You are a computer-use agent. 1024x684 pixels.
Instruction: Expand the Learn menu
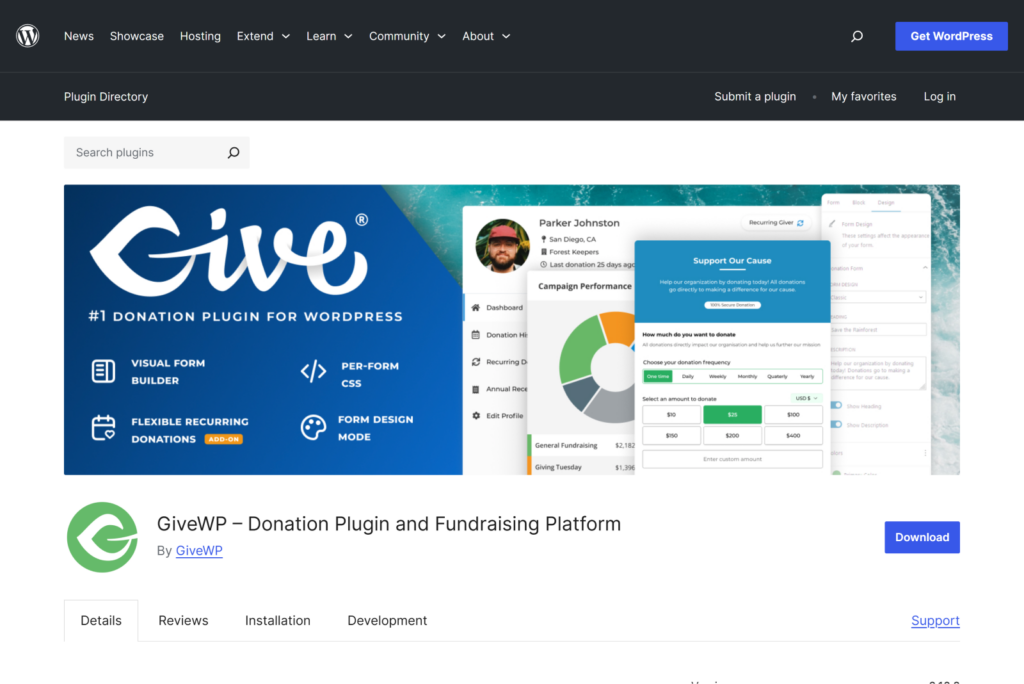tap(329, 36)
